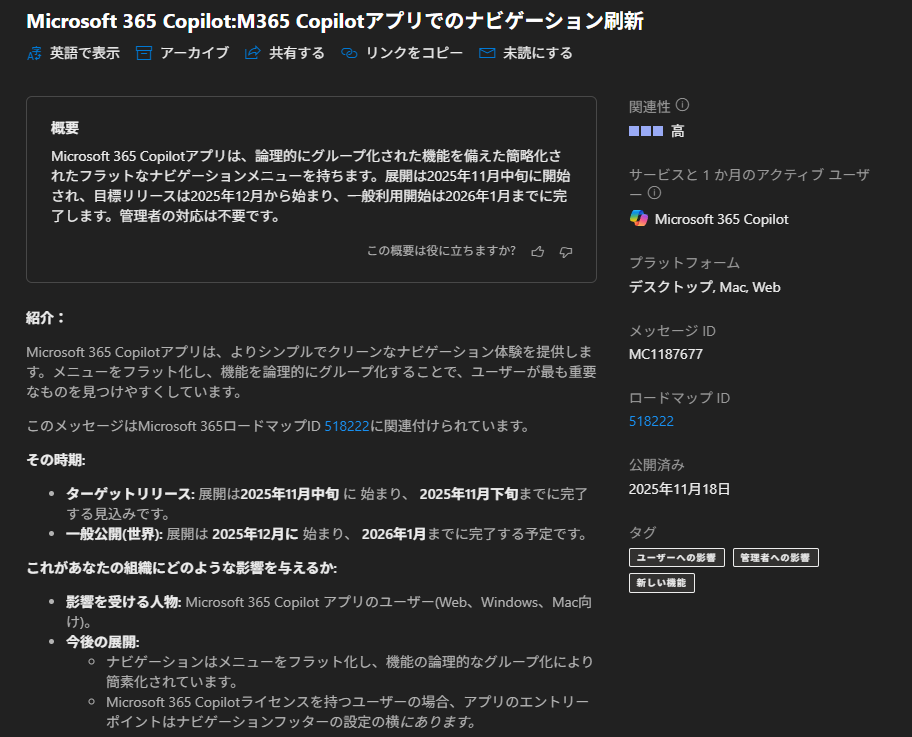
Task: Click info icon beside active users heading
Action: pyautogui.click(x=655, y=192)
